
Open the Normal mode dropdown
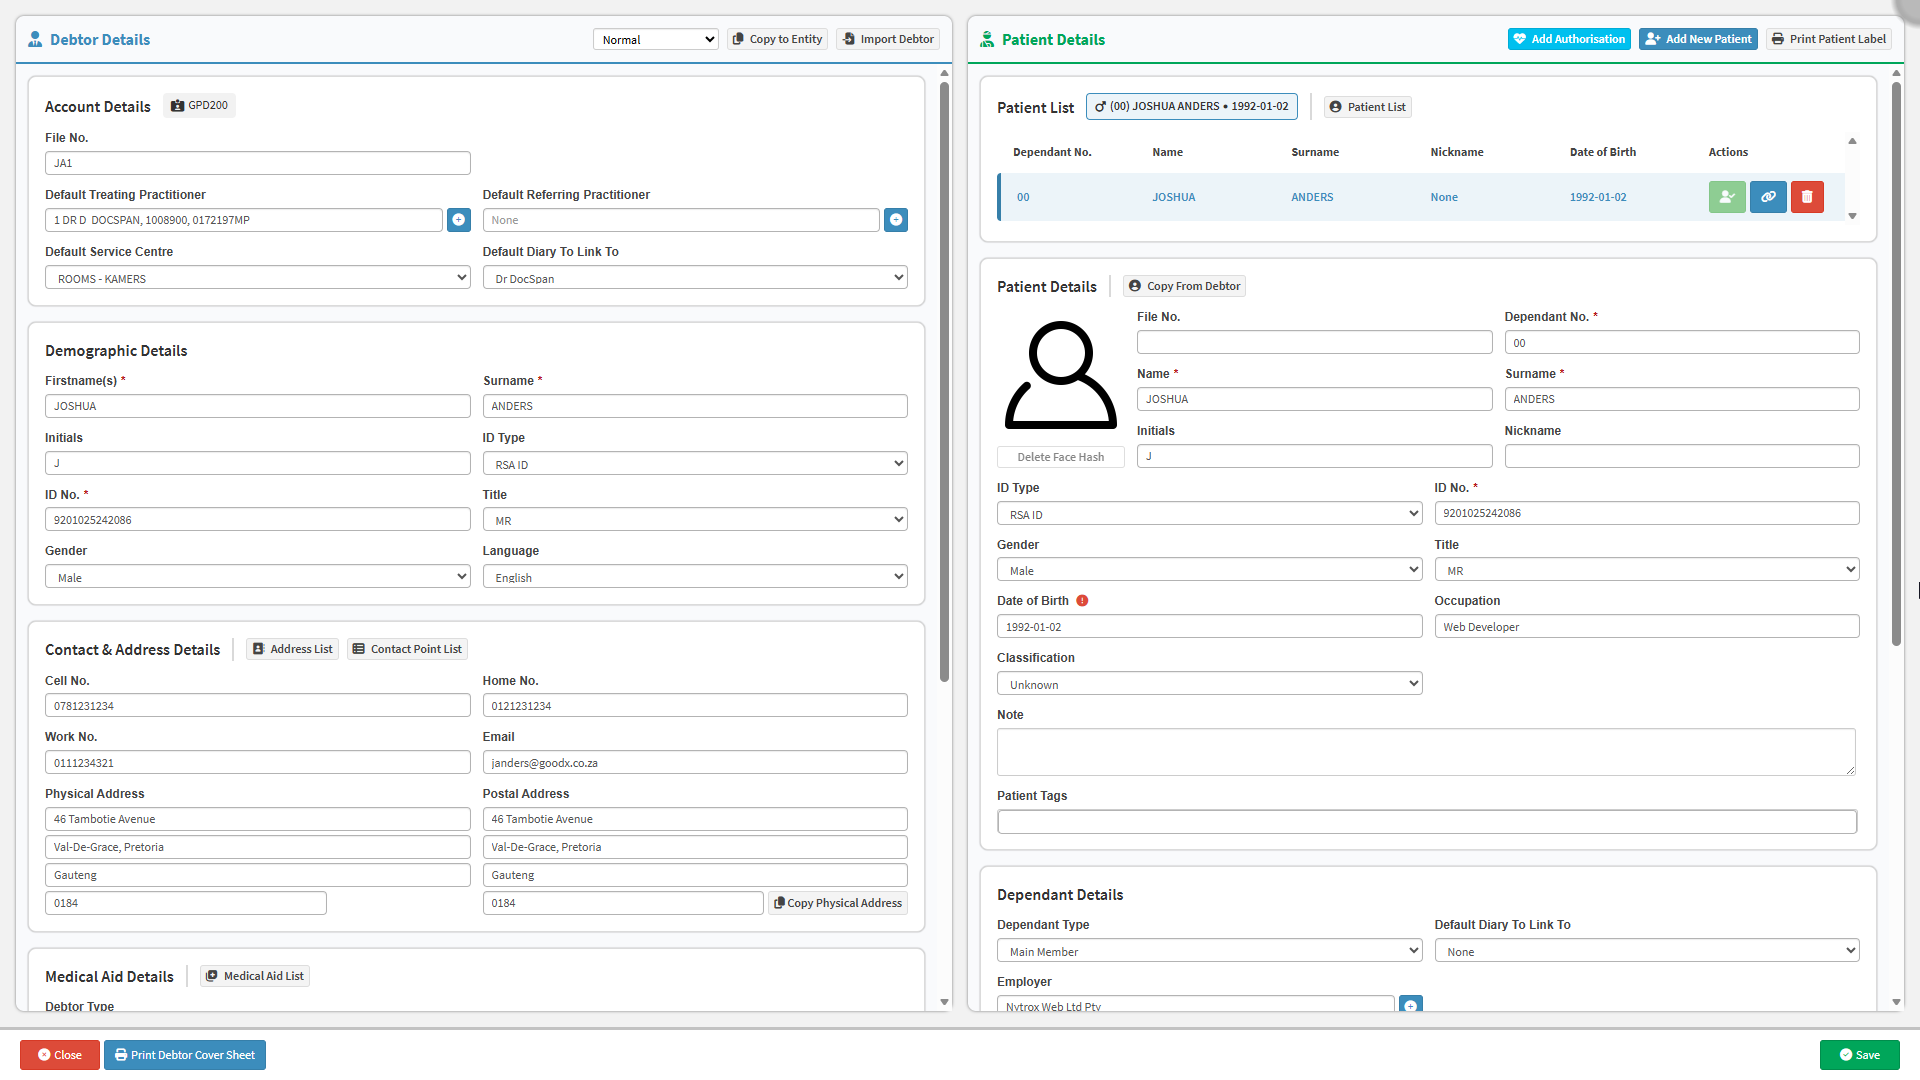[656, 39]
